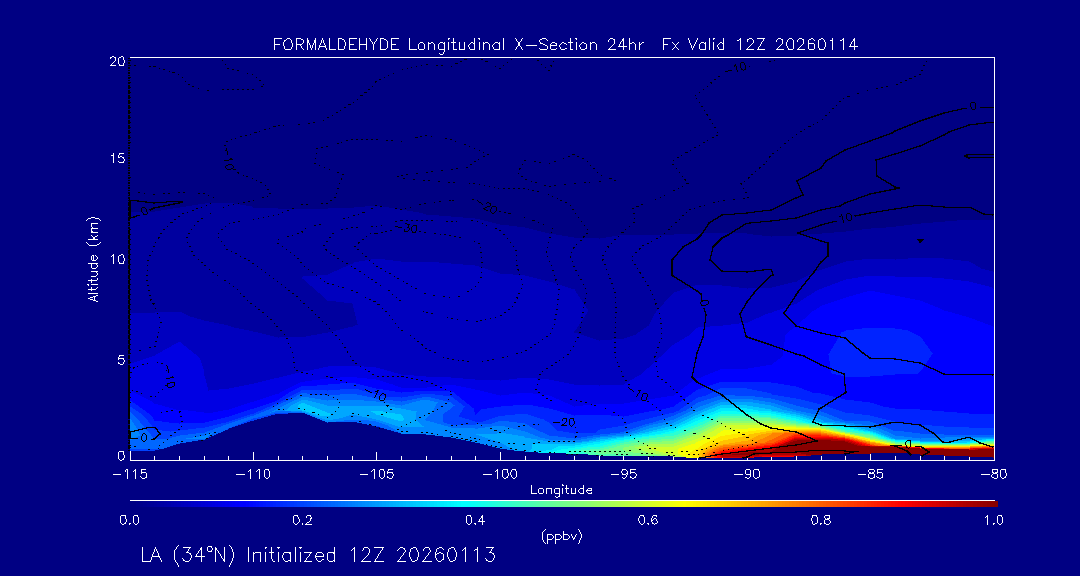The image size is (1080, 576).
Task: Select the -115 longitude tick label
Action: click(x=130, y=475)
